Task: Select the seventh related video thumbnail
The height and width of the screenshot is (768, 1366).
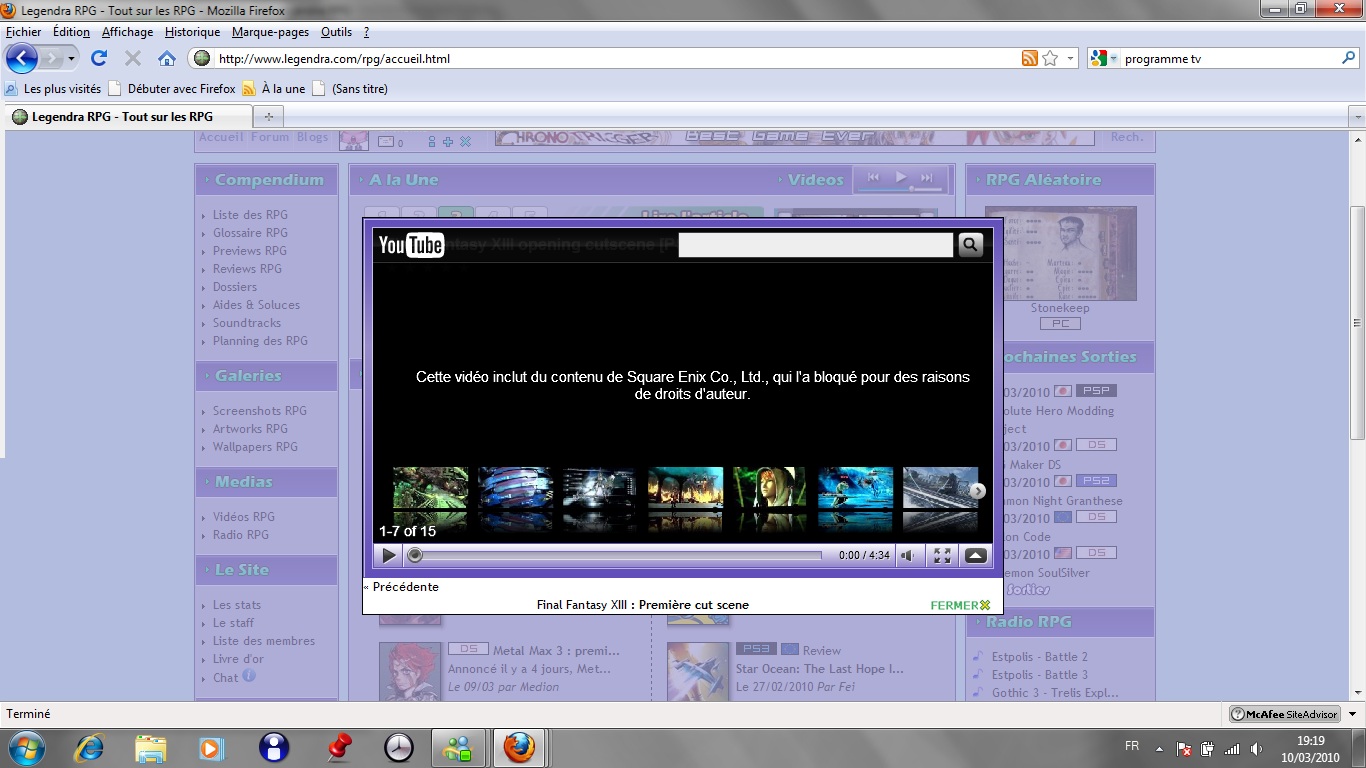Action: click(x=940, y=489)
